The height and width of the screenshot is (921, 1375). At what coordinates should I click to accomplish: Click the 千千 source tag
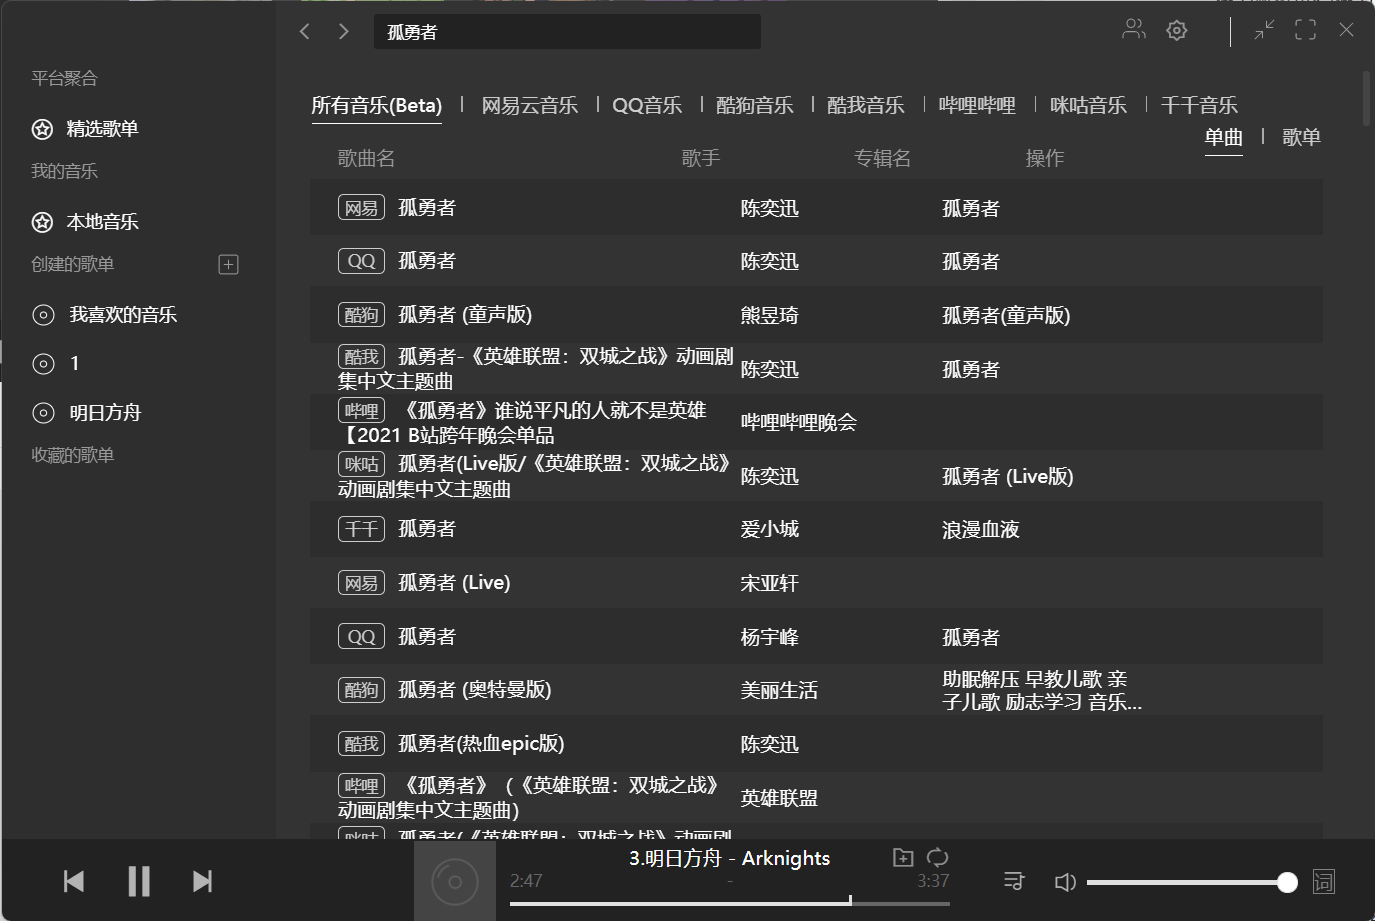click(x=361, y=528)
